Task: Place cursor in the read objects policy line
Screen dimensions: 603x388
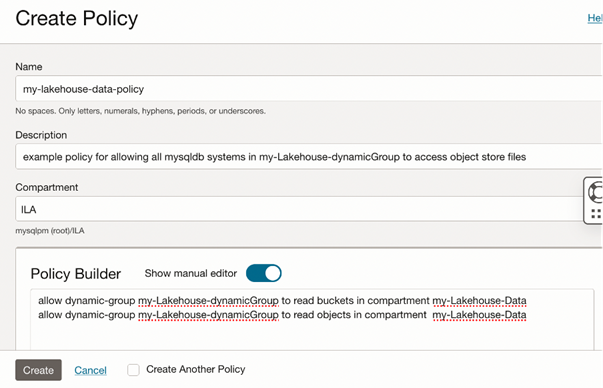Action: tap(282, 315)
